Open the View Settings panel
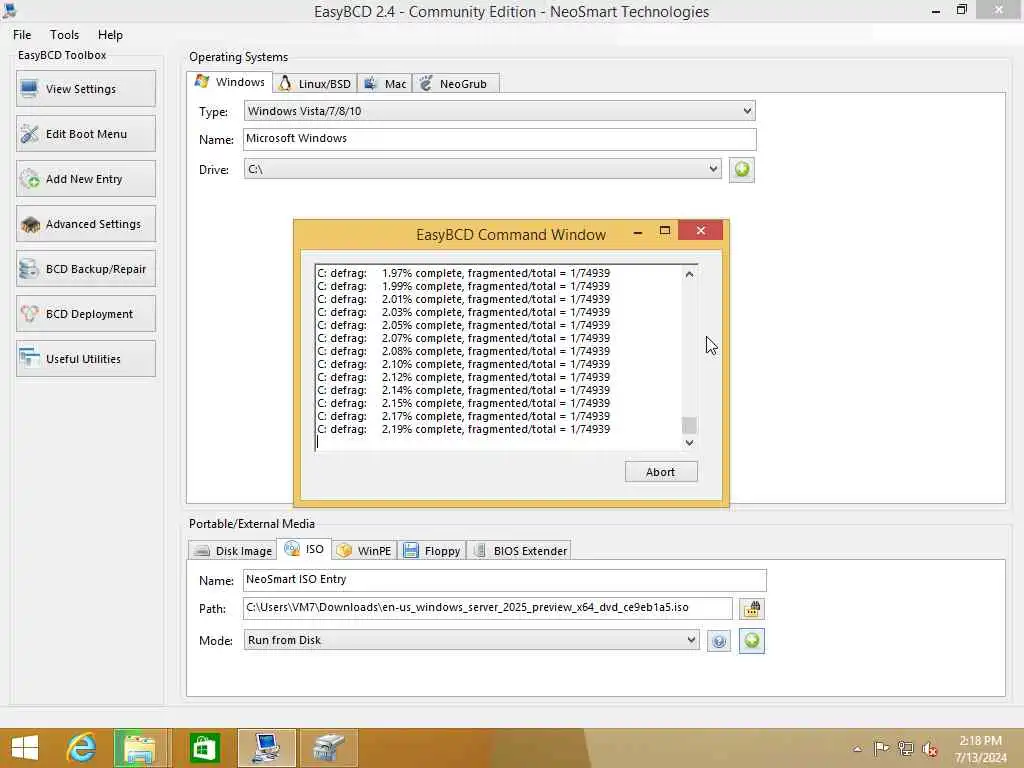Image resolution: width=1024 pixels, height=768 pixels. (86, 89)
